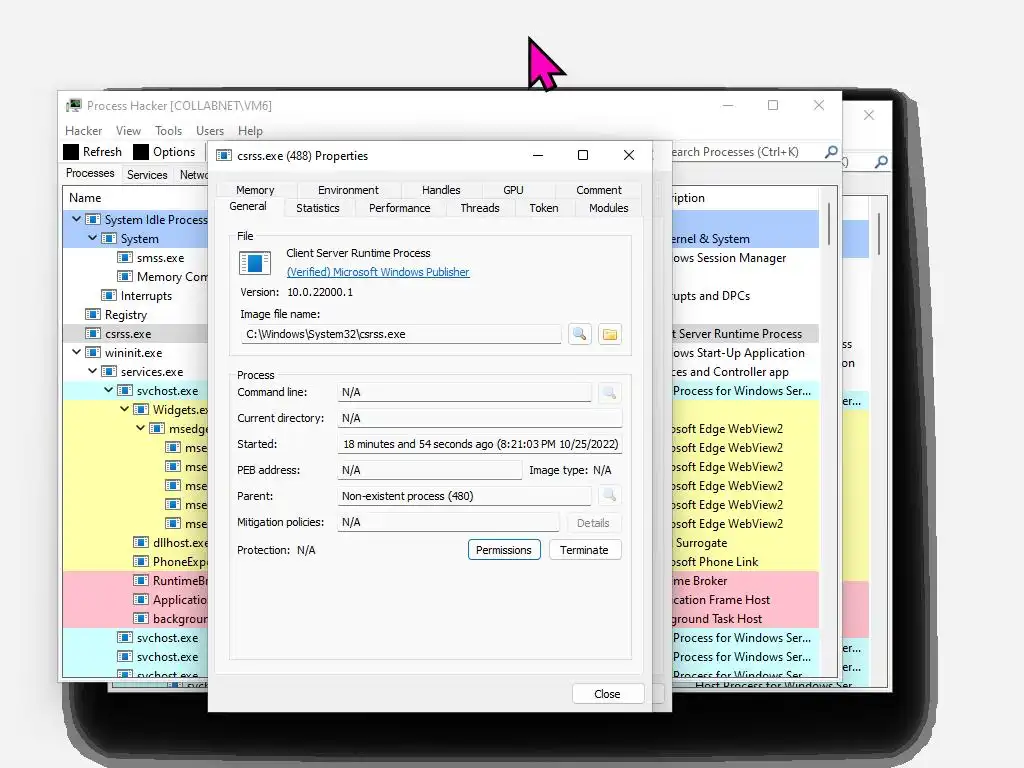This screenshot has height=768, width=1024.
Task: Open the Hacker menu
Action: point(84,131)
